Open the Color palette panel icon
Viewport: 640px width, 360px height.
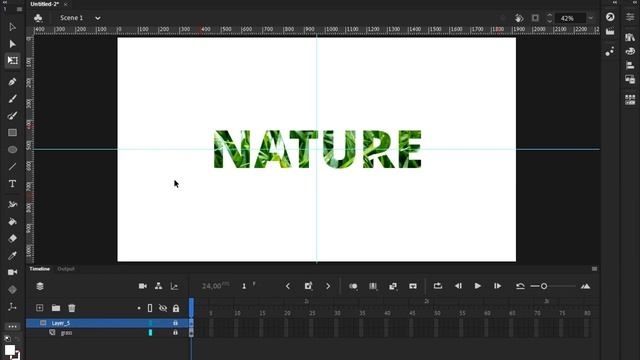click(630, 51)
